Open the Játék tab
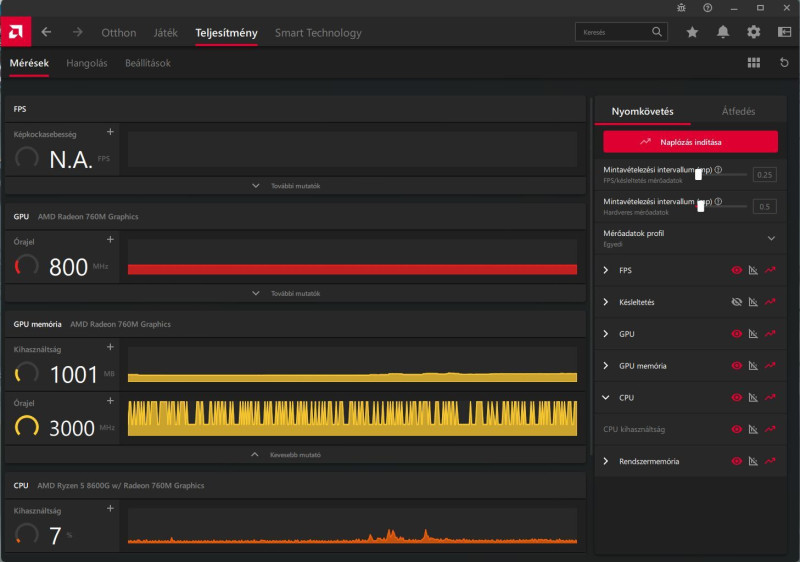The height and width of the screenshot is (562, 800). pos(165,33)
